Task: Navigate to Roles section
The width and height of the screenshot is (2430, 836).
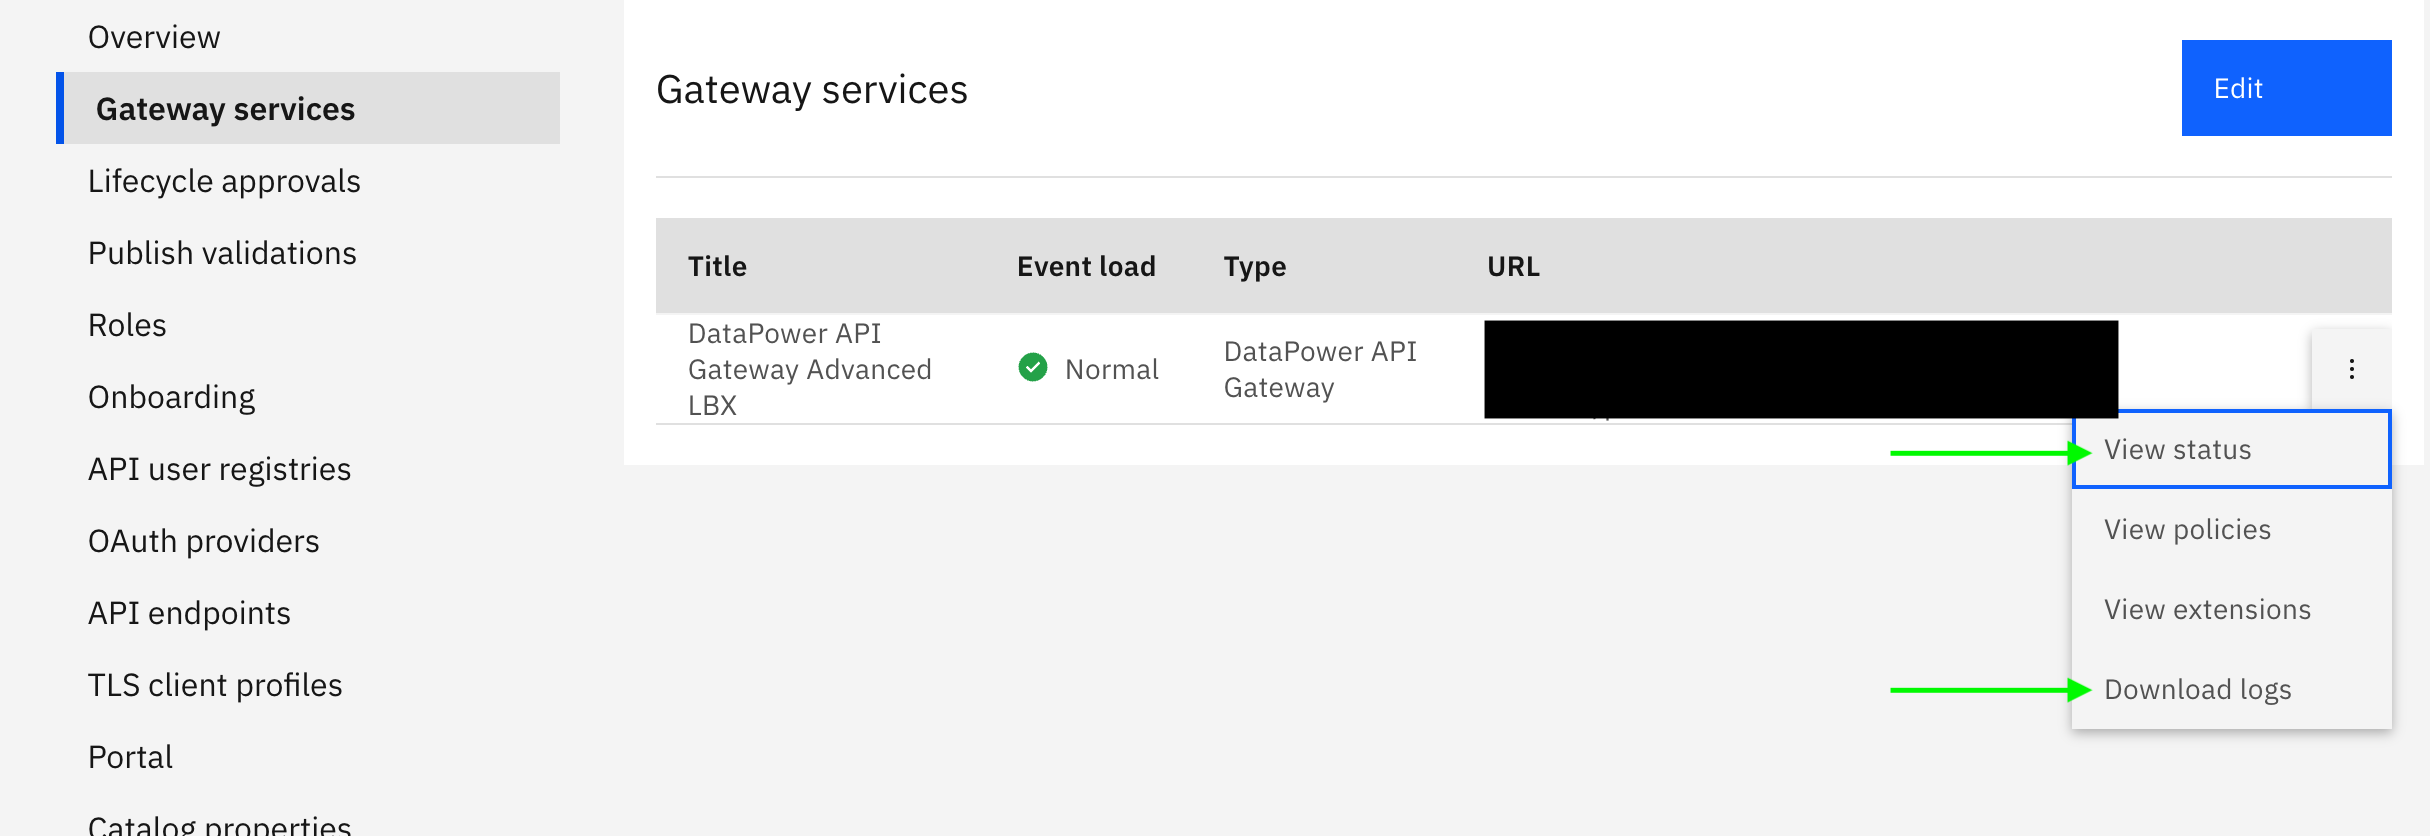Action: click(x=127, y=325)
